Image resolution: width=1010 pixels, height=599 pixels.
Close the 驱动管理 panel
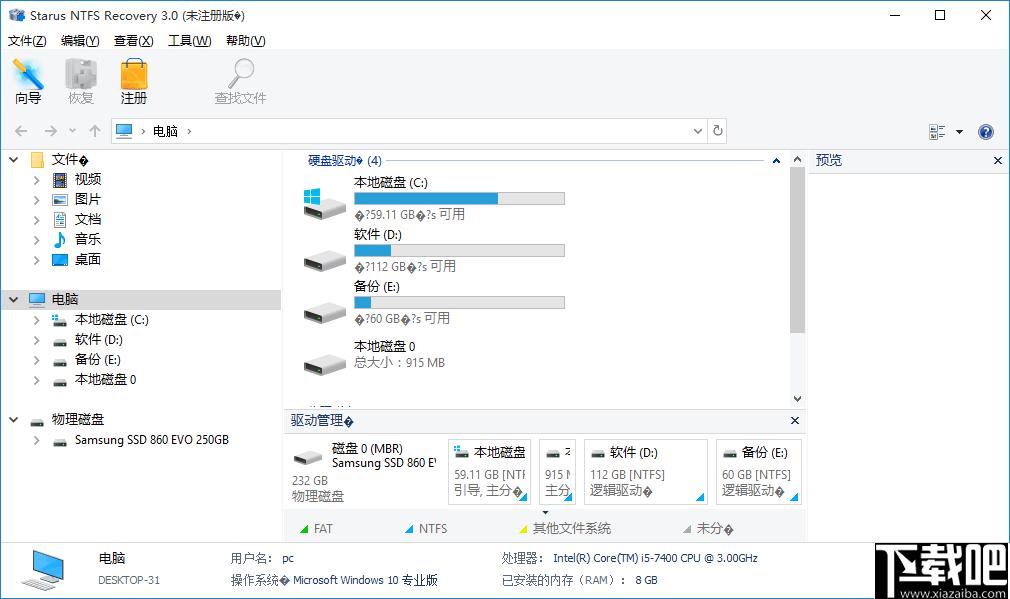(795, 421)
